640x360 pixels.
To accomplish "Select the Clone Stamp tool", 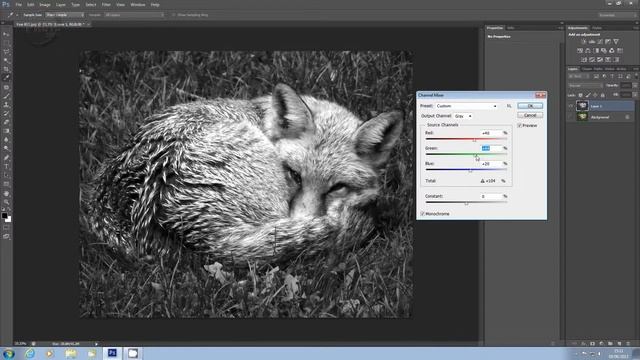I will [x=6, y=105].
